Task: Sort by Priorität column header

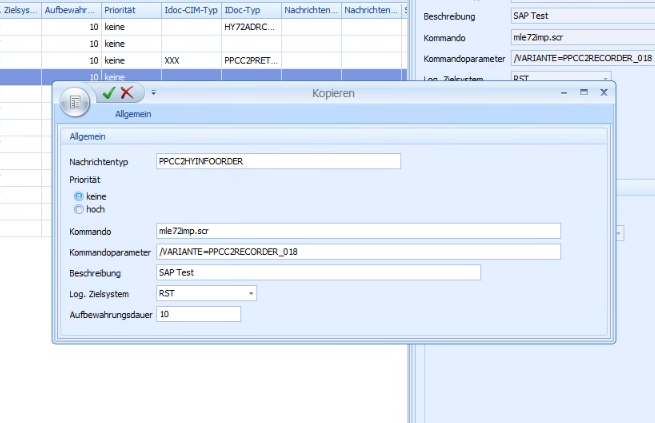Action: [x=131, y=10]
